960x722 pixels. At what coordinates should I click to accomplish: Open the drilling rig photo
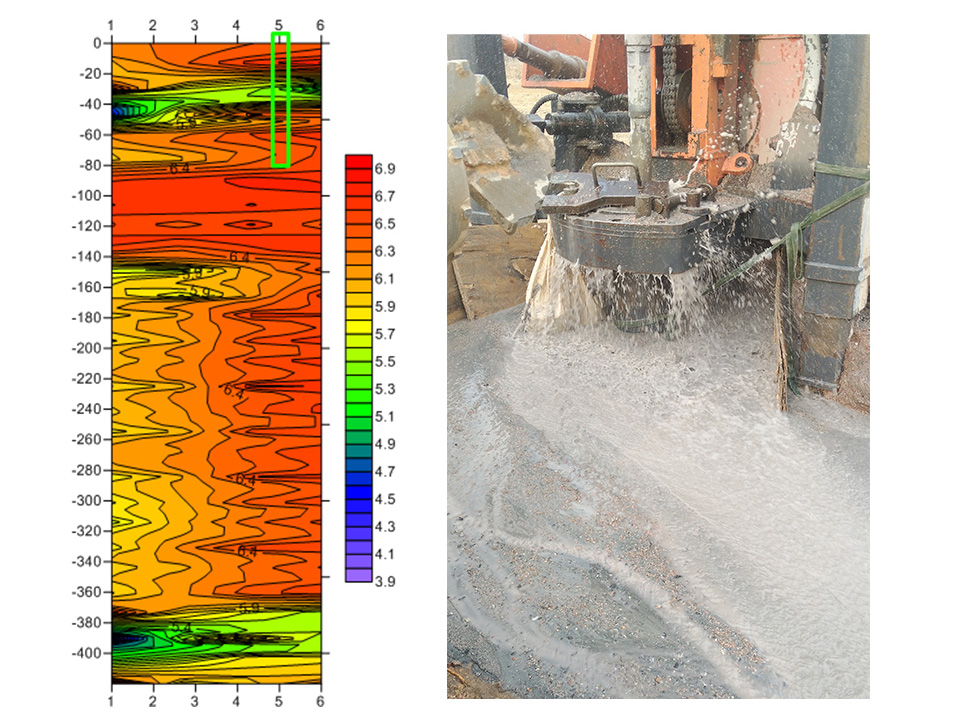[657, 365]
